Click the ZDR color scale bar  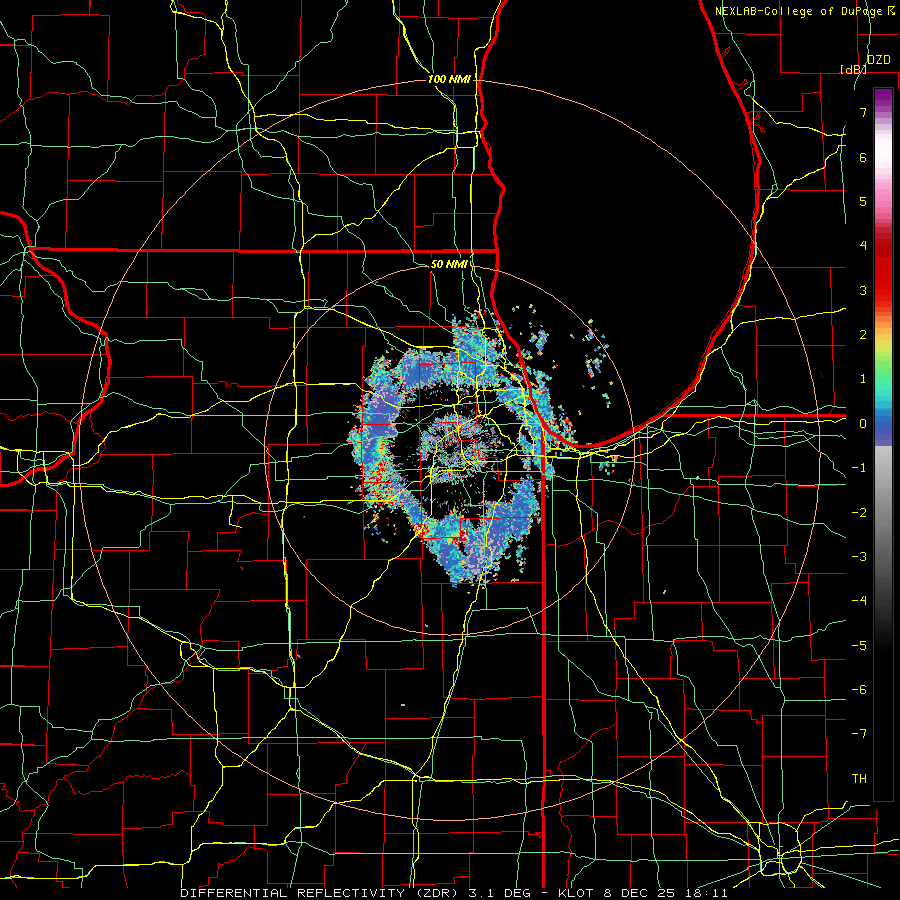point(883,444)
